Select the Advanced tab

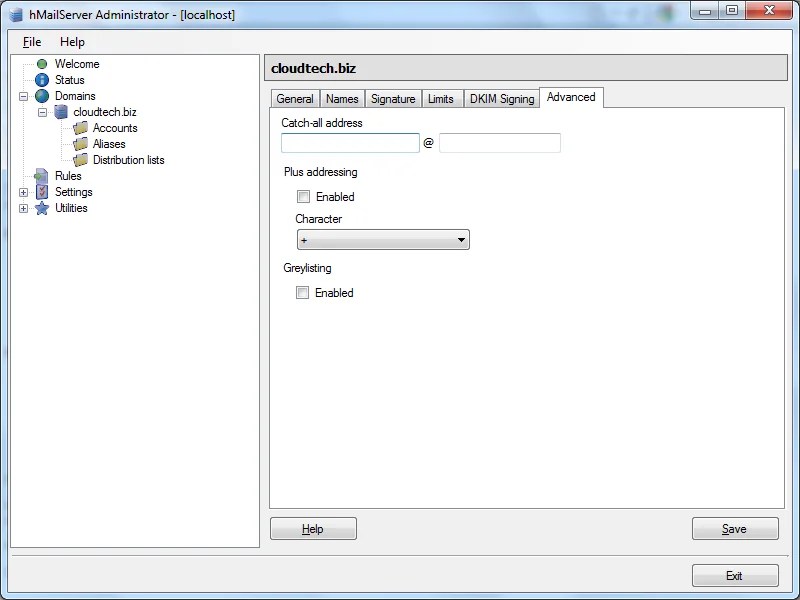click(x=571, y=97)
